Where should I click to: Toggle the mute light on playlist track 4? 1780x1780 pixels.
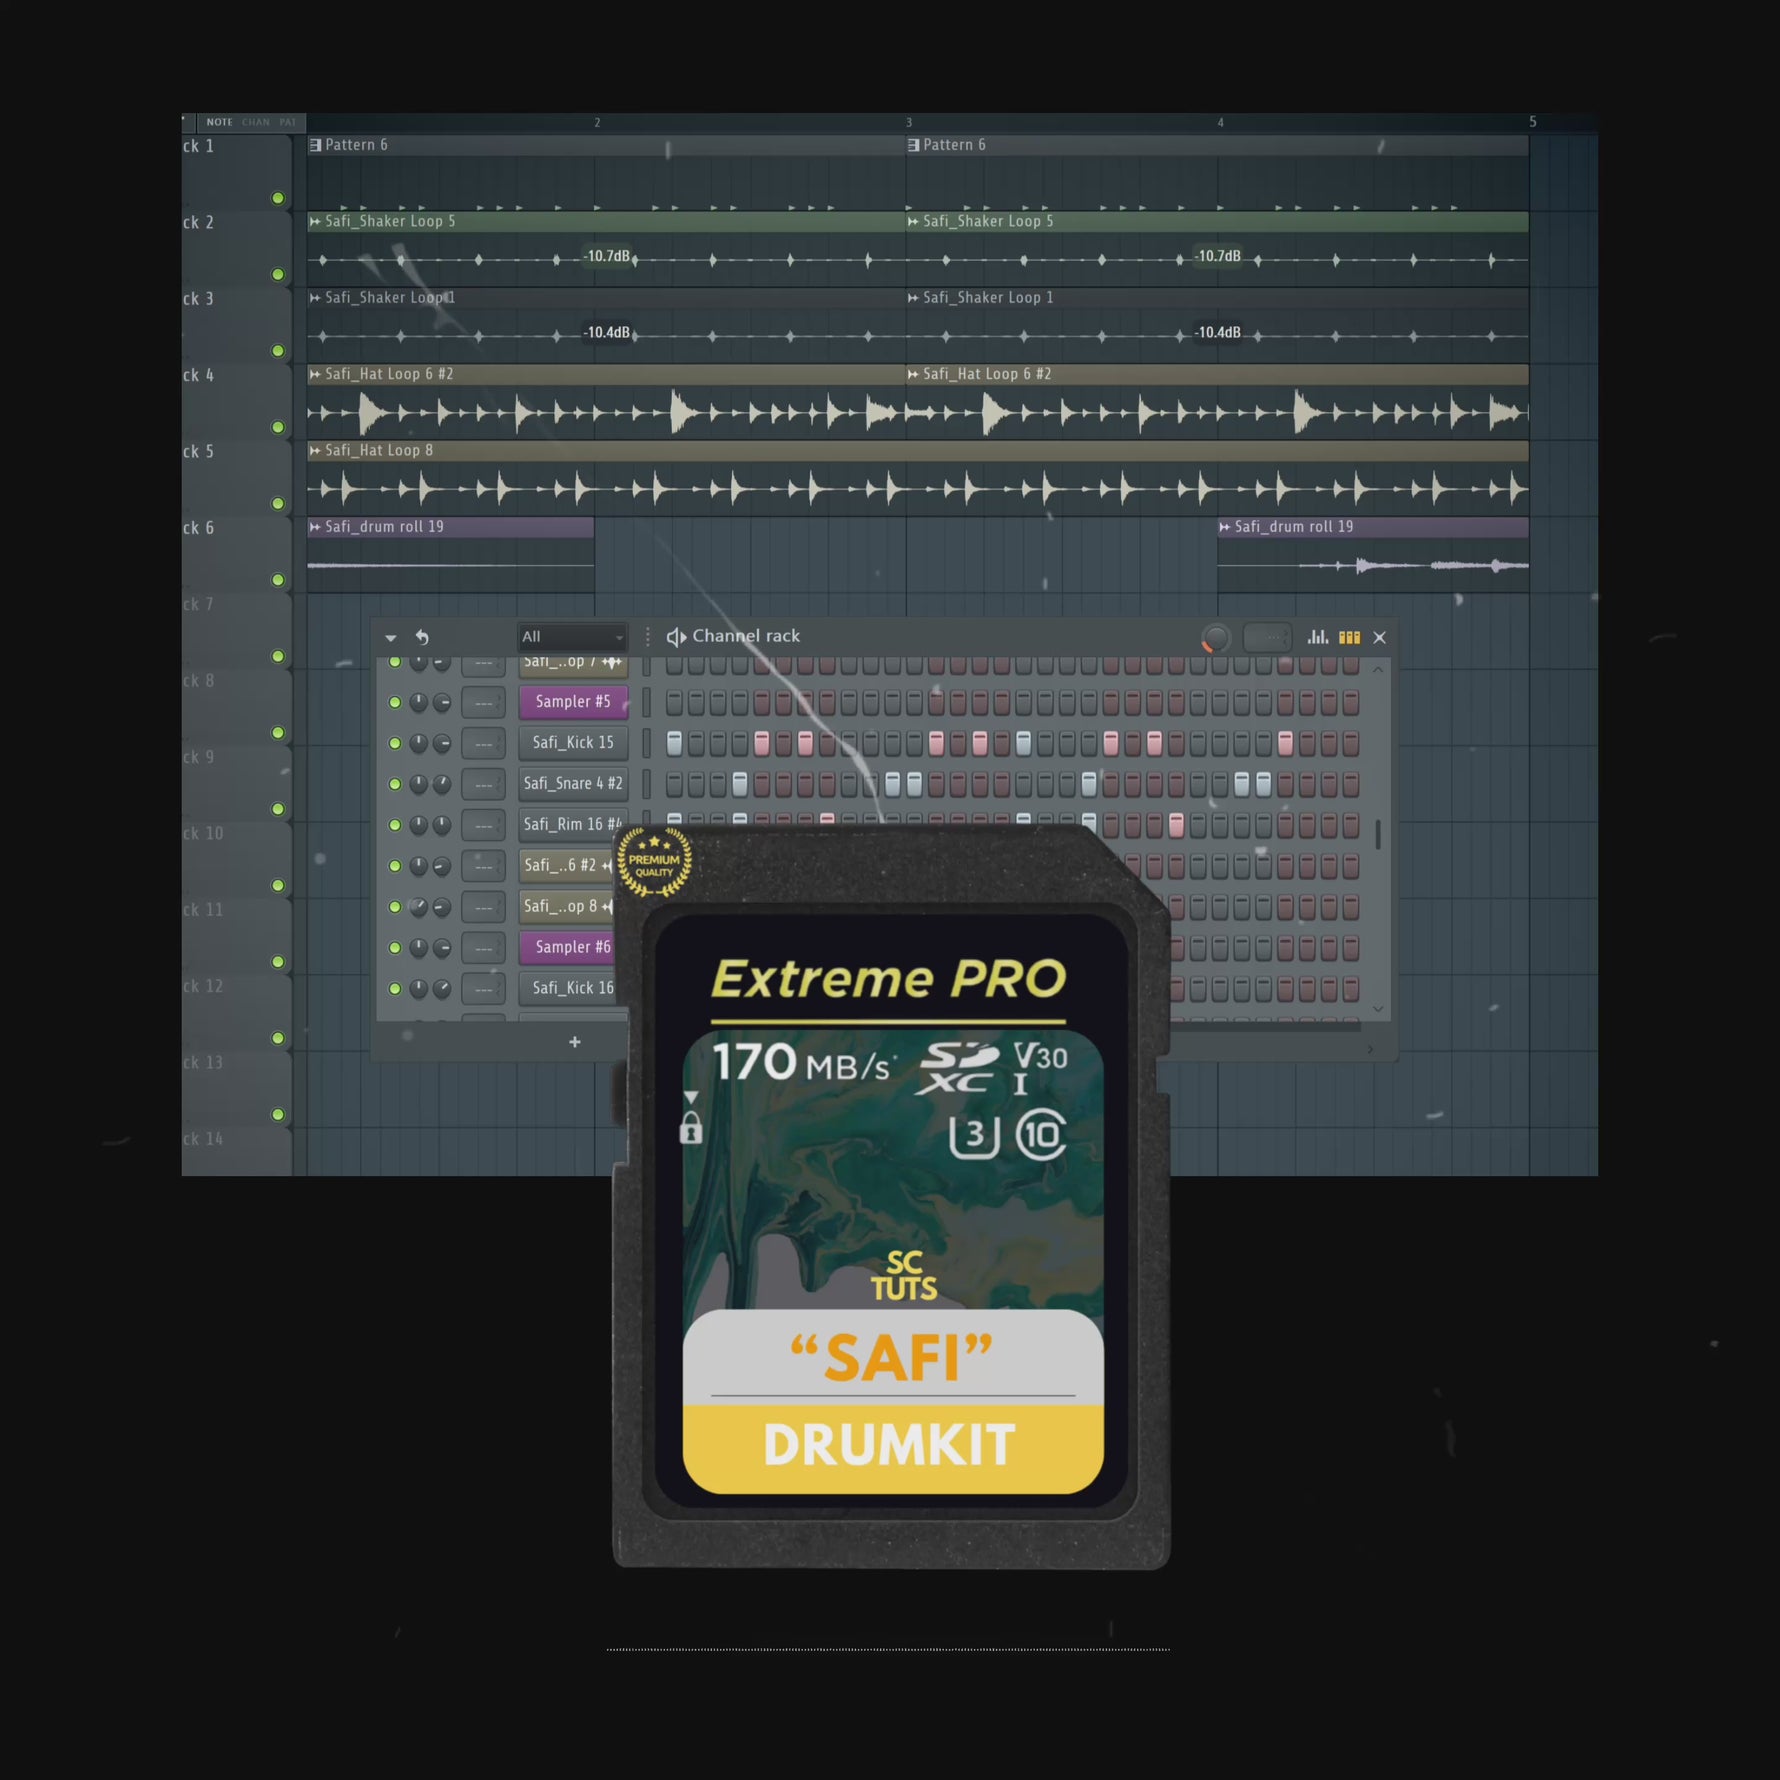point(278,427)
